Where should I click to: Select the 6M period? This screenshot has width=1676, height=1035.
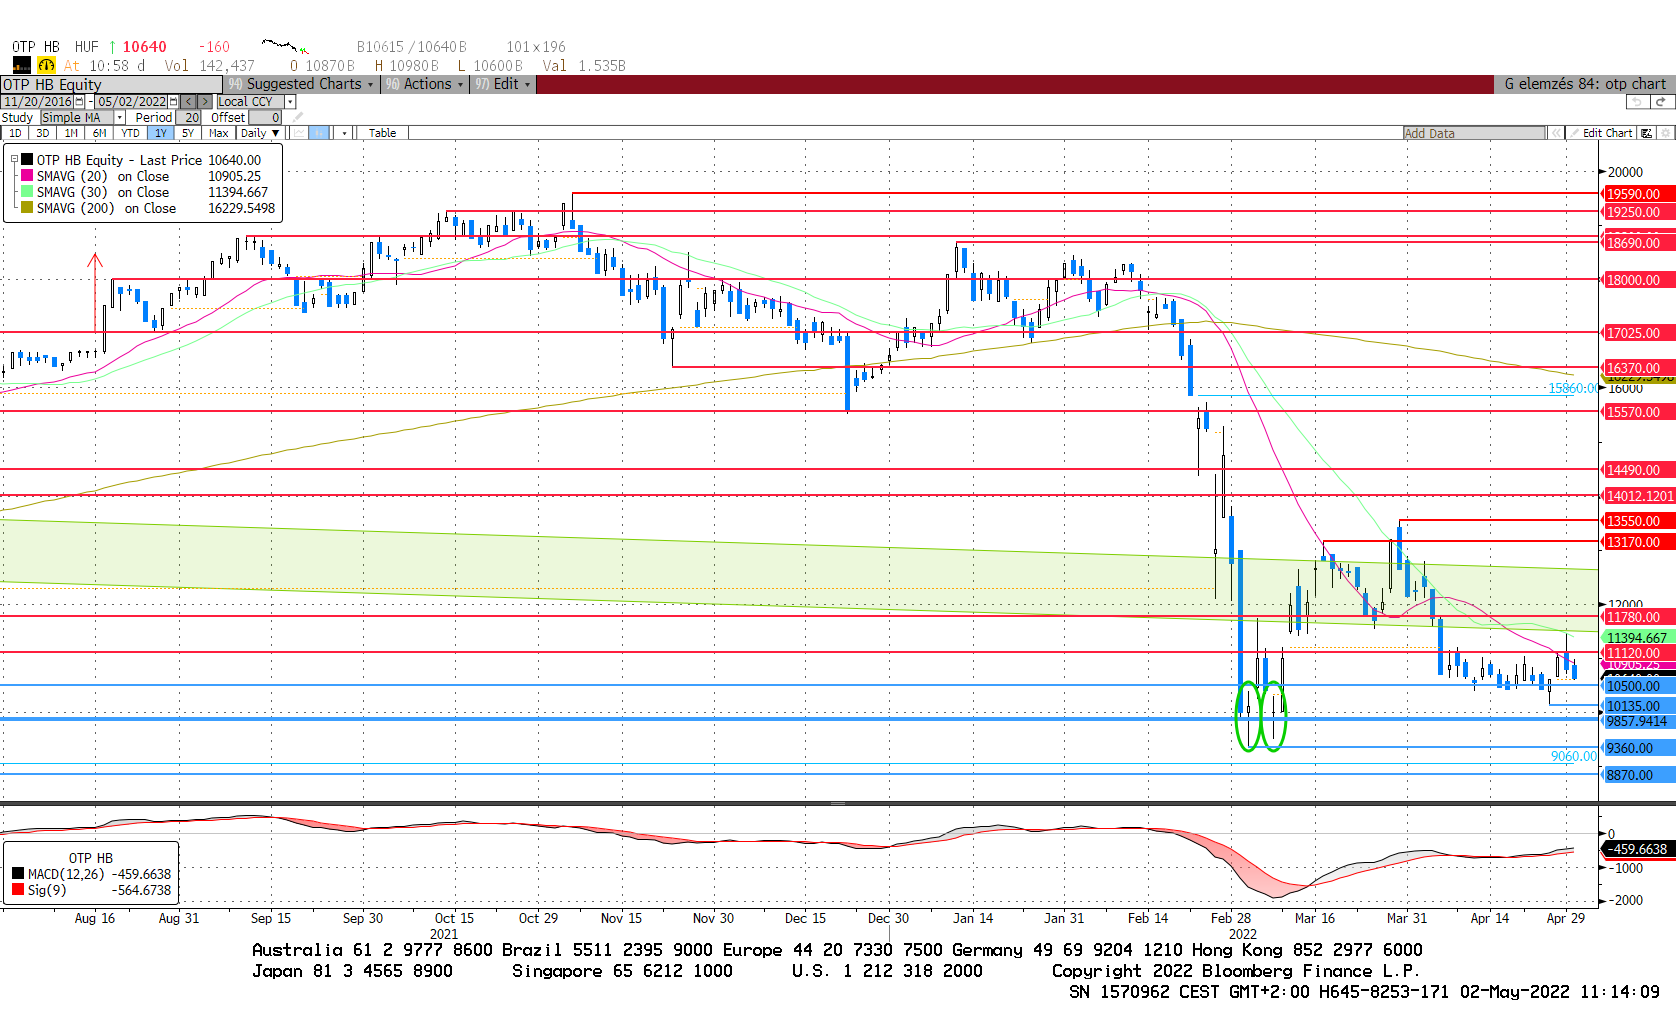pyautogui.click(x=99, y=133)
